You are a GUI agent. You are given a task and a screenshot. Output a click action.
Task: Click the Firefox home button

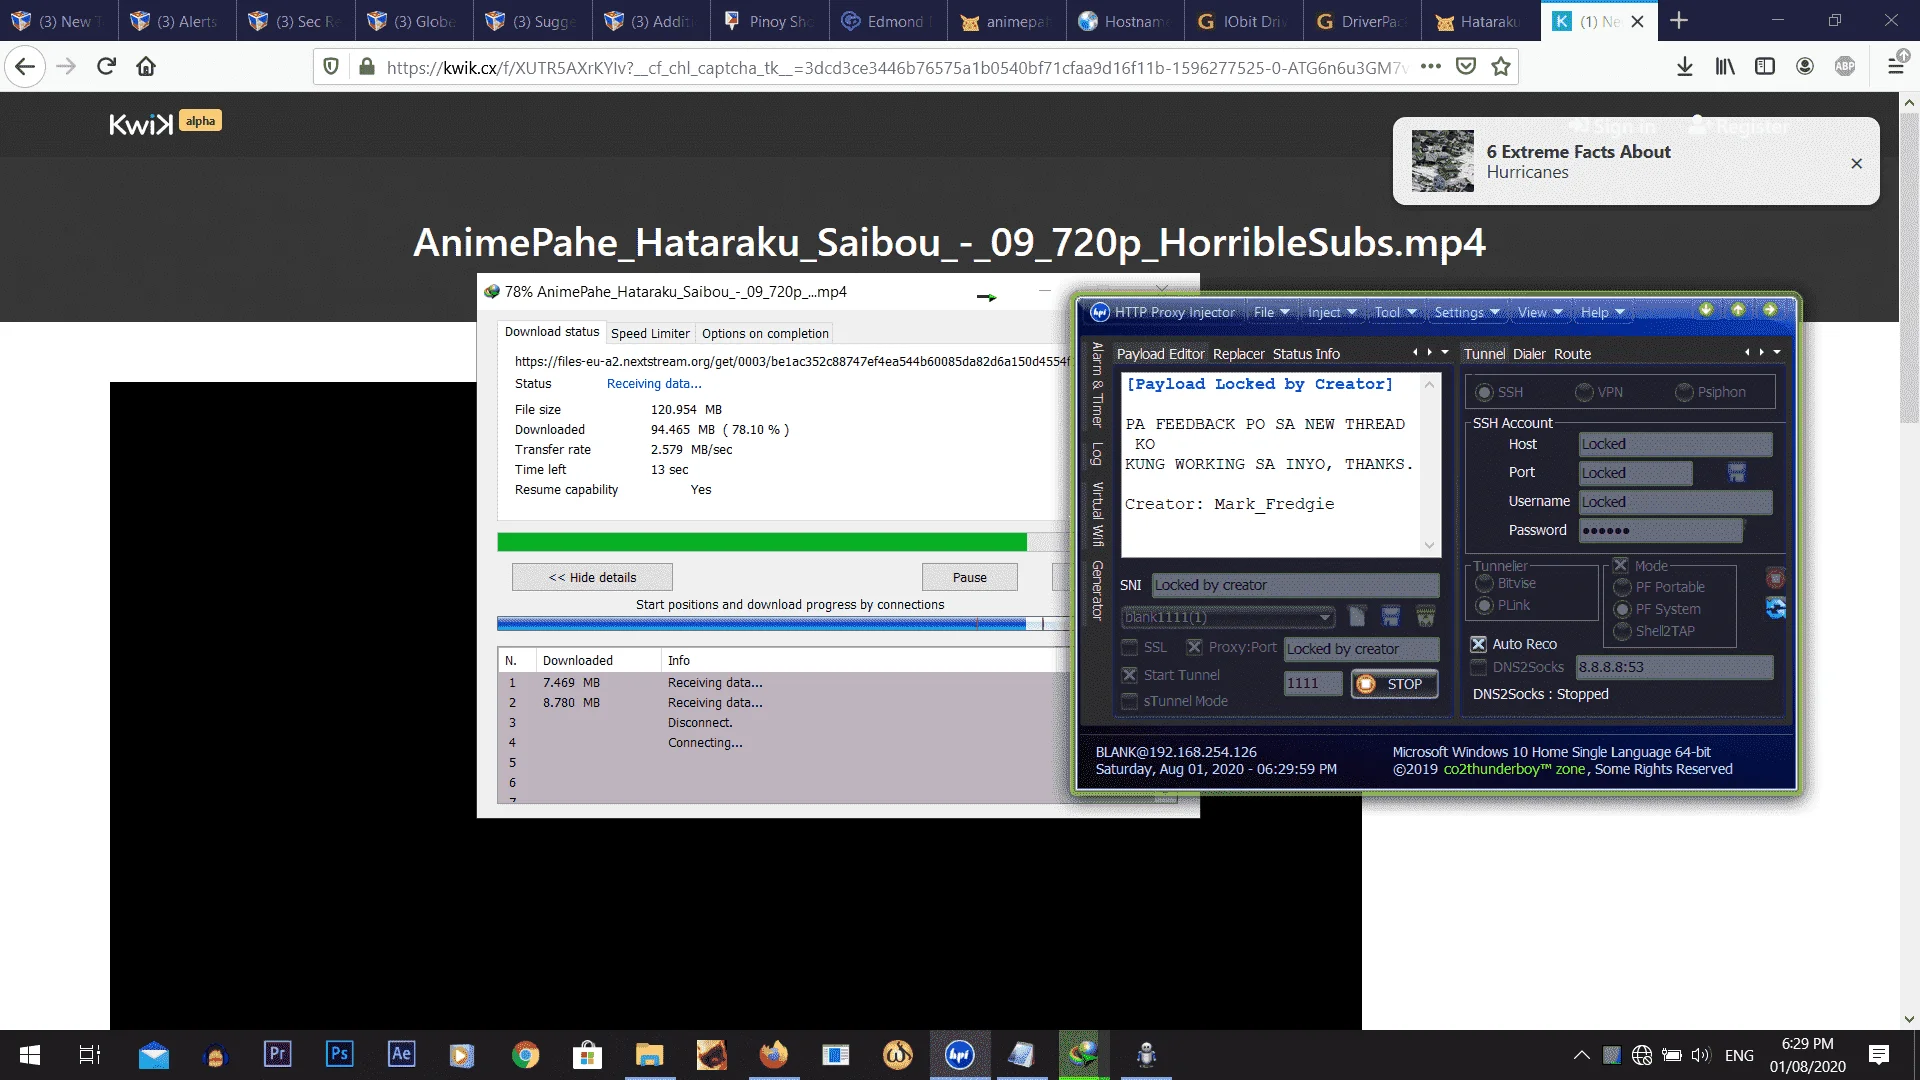pos(146,66)
